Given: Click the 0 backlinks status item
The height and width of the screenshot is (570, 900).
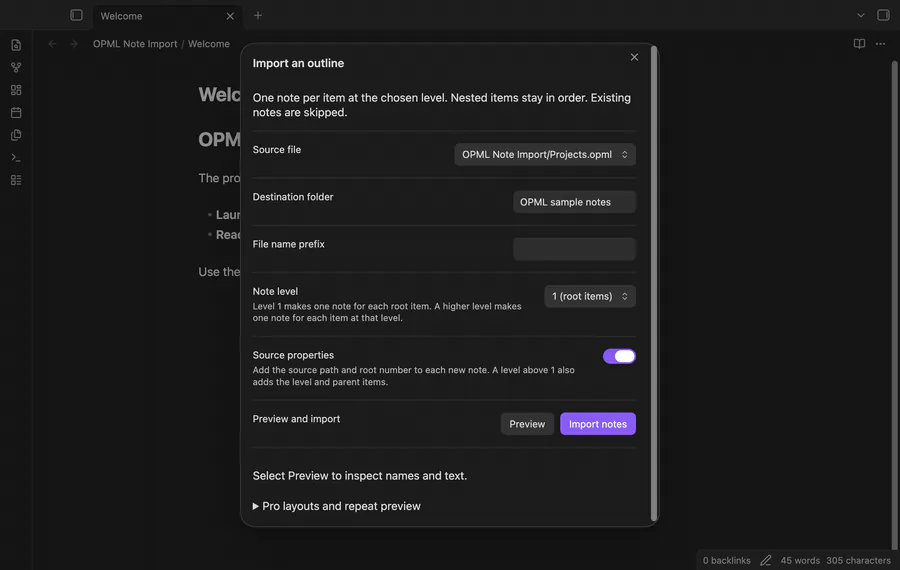Looking at the screenshot, I should tap(727, 560).
